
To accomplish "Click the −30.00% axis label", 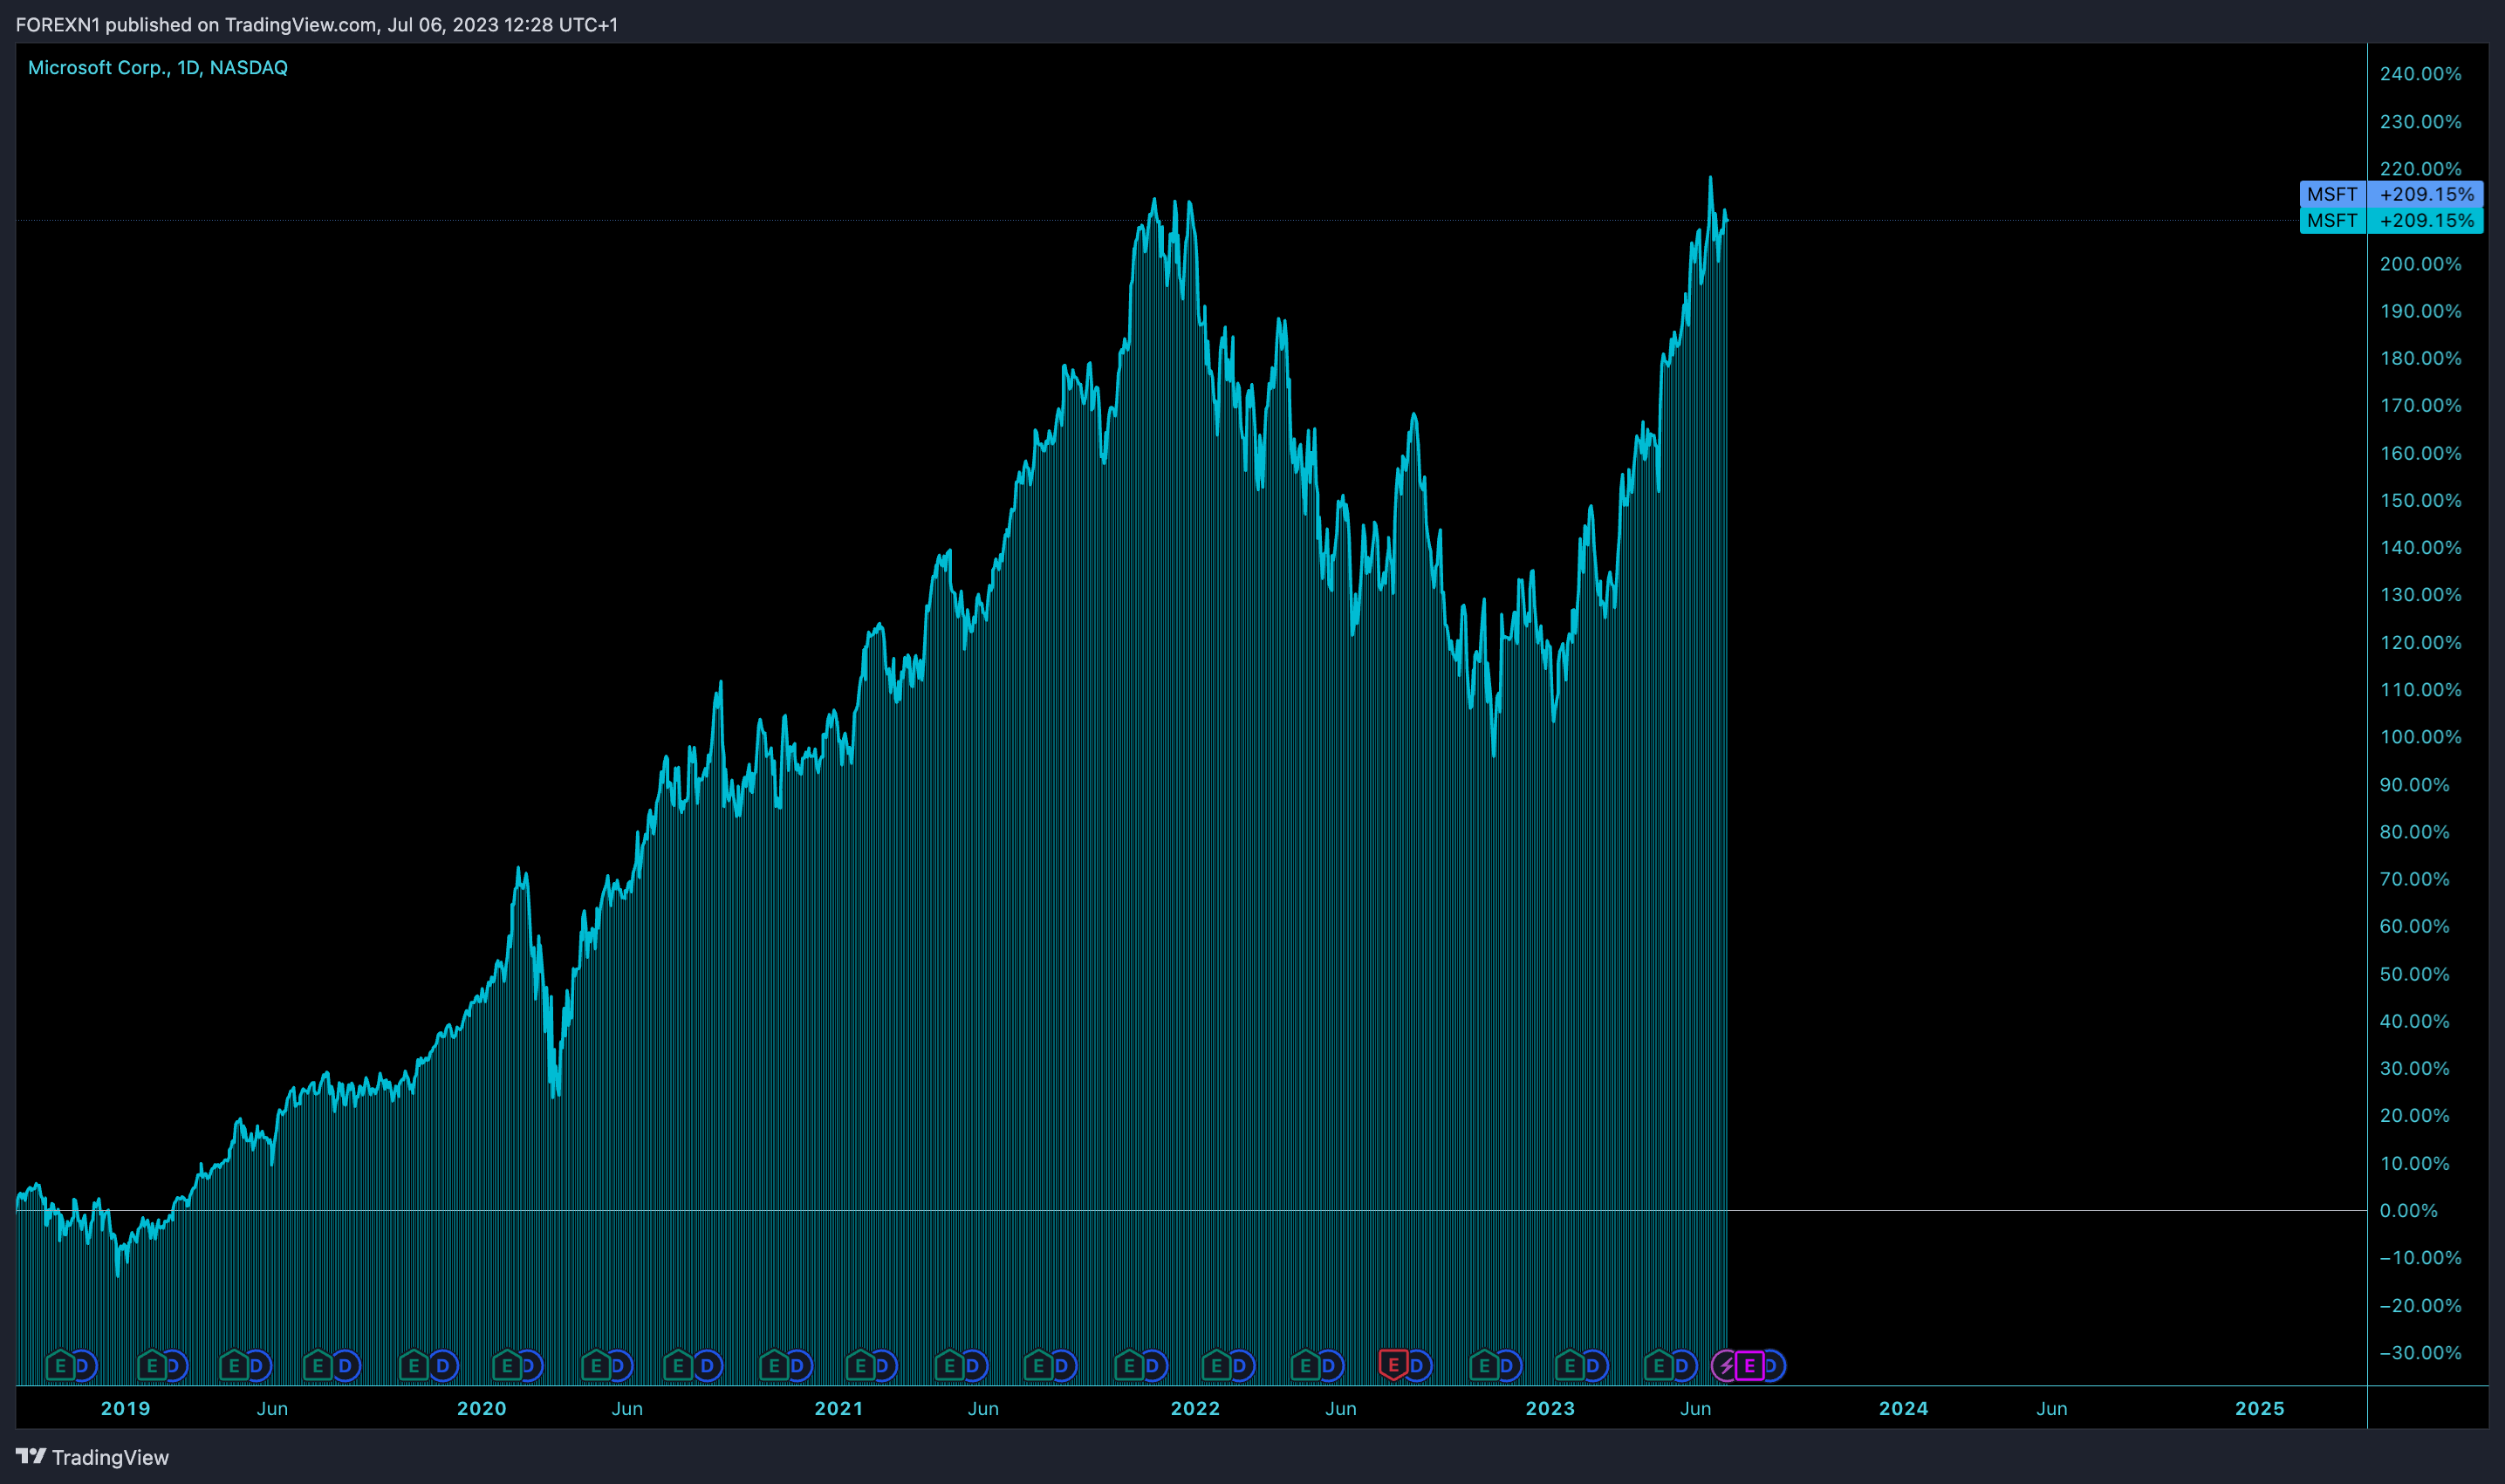I will (2420, 1353).
